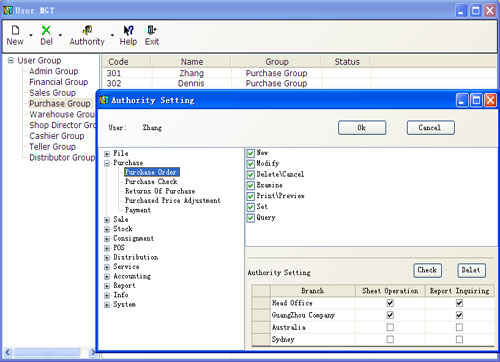Click the Exit toolbar icon
500x362 pixels.
tap(152, 35)
